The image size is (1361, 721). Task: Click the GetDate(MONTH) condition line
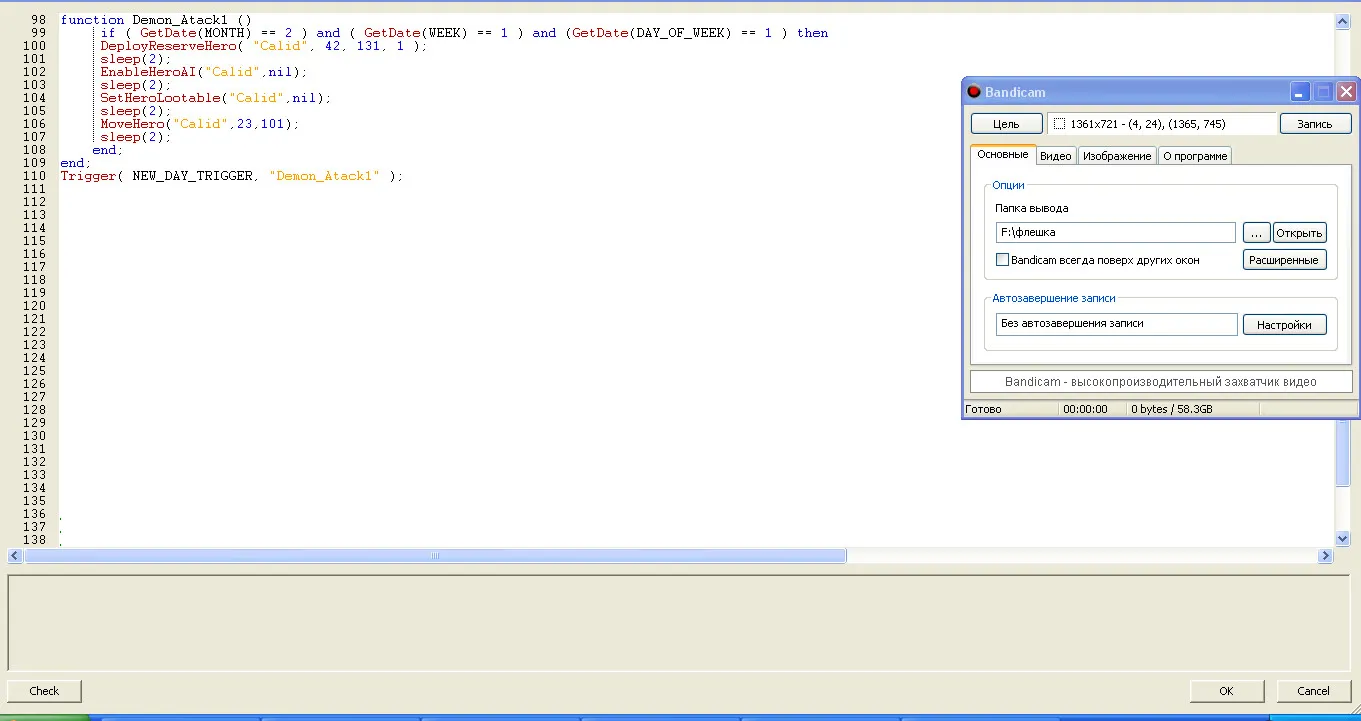[464, 33]
